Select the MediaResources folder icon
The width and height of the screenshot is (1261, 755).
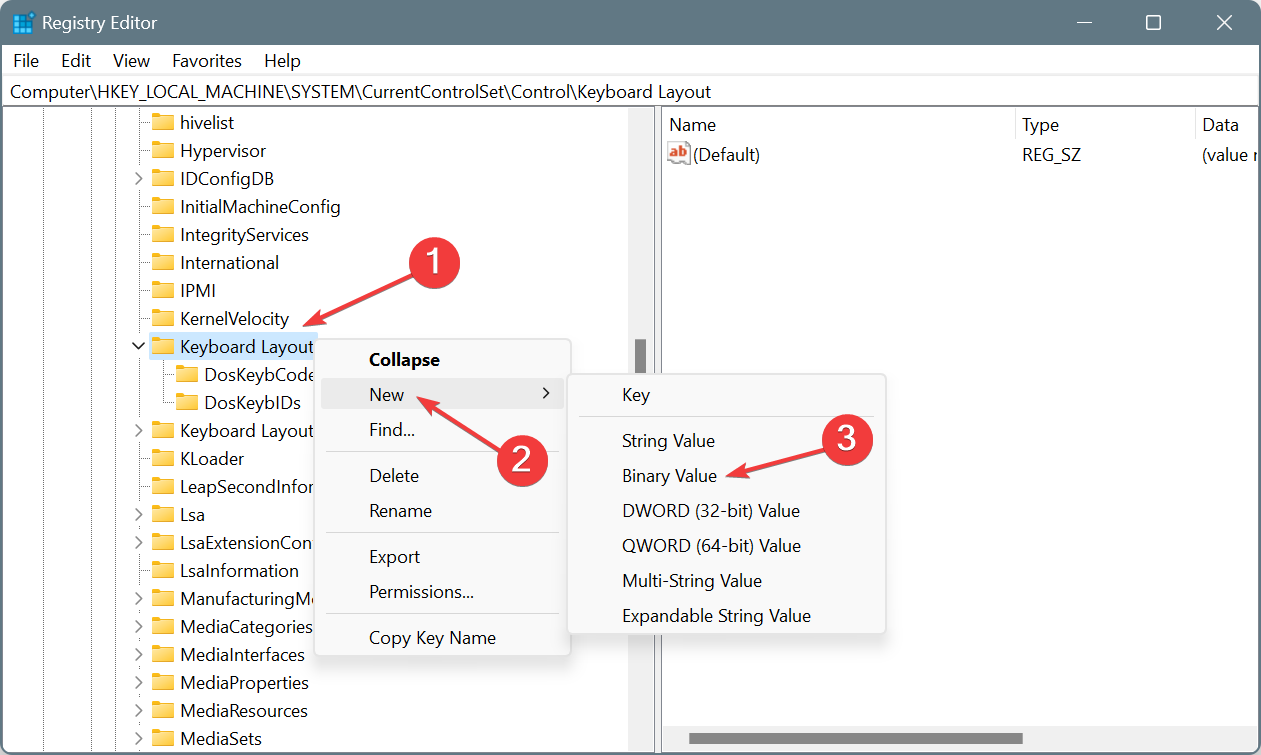(x=163, y=711)
